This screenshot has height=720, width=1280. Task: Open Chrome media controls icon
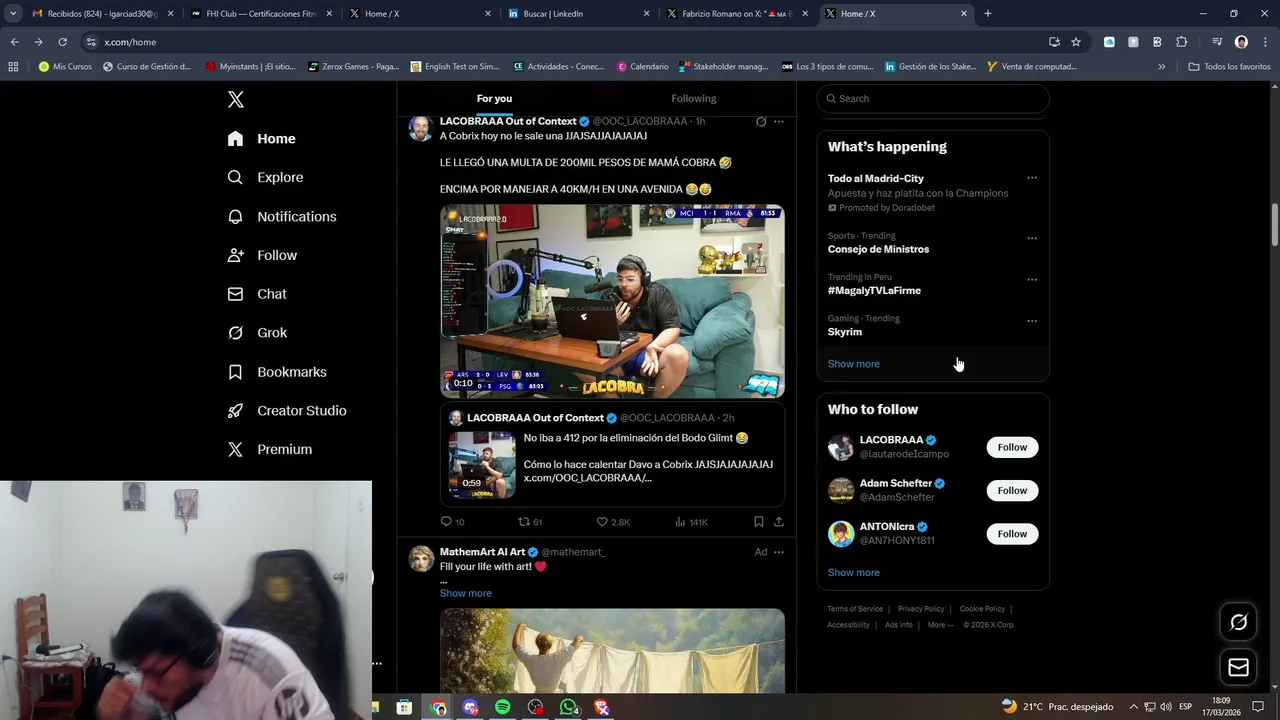pos(1217,42)
